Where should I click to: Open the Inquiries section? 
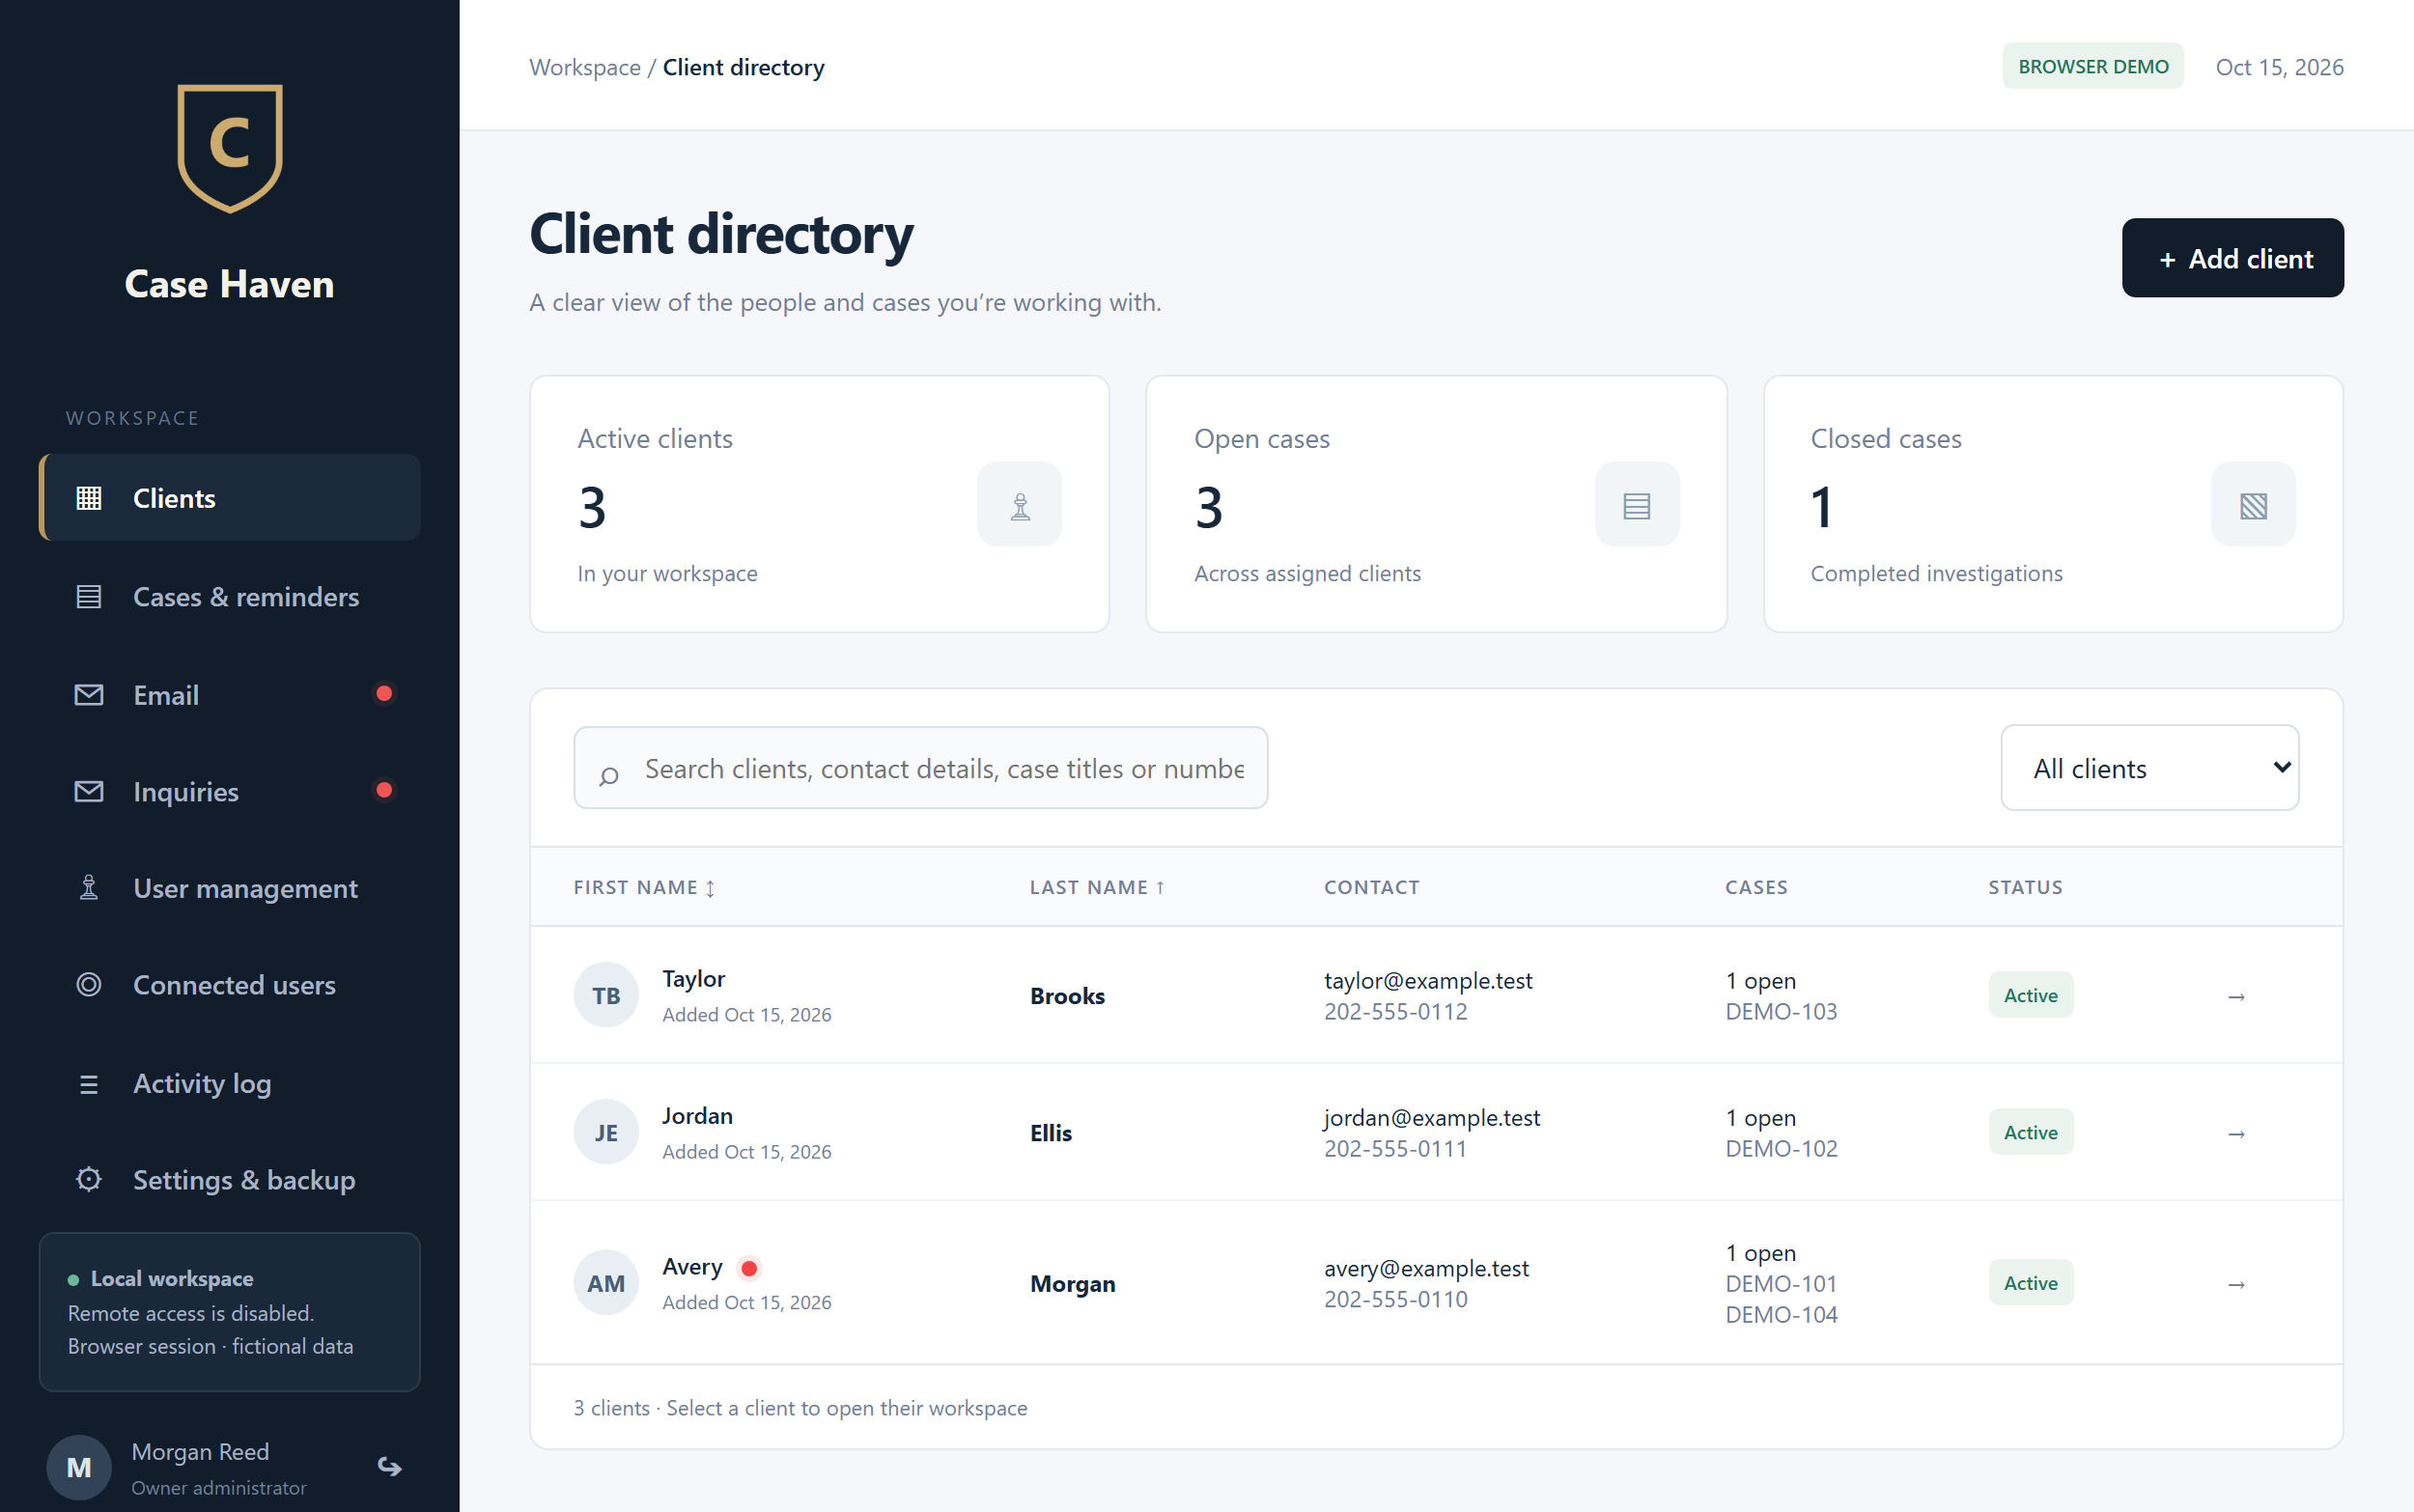tap(230, 792)
